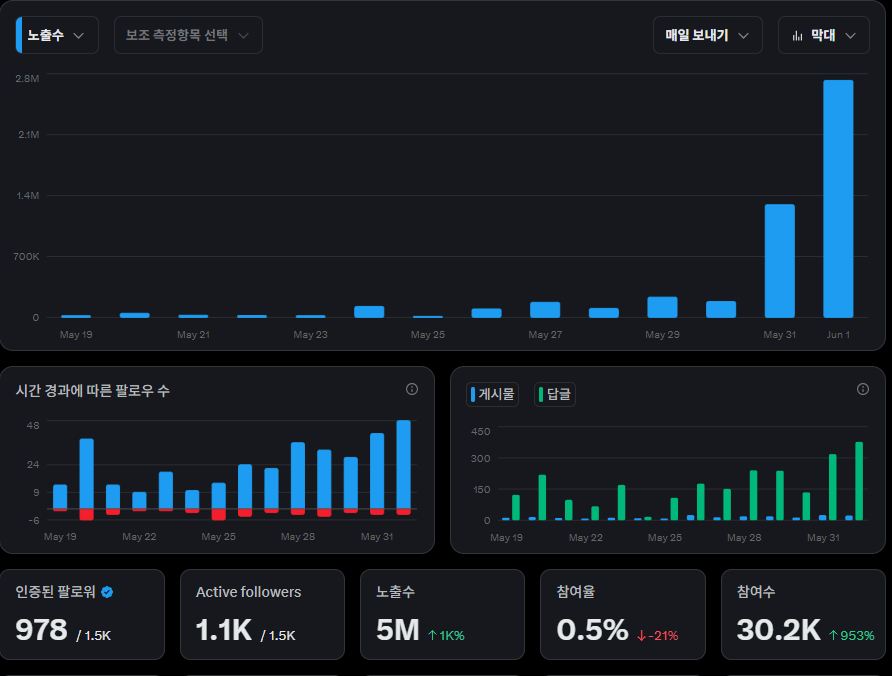
Task: Click the tallest green reply bar near May 31
Action: point(859,481)
